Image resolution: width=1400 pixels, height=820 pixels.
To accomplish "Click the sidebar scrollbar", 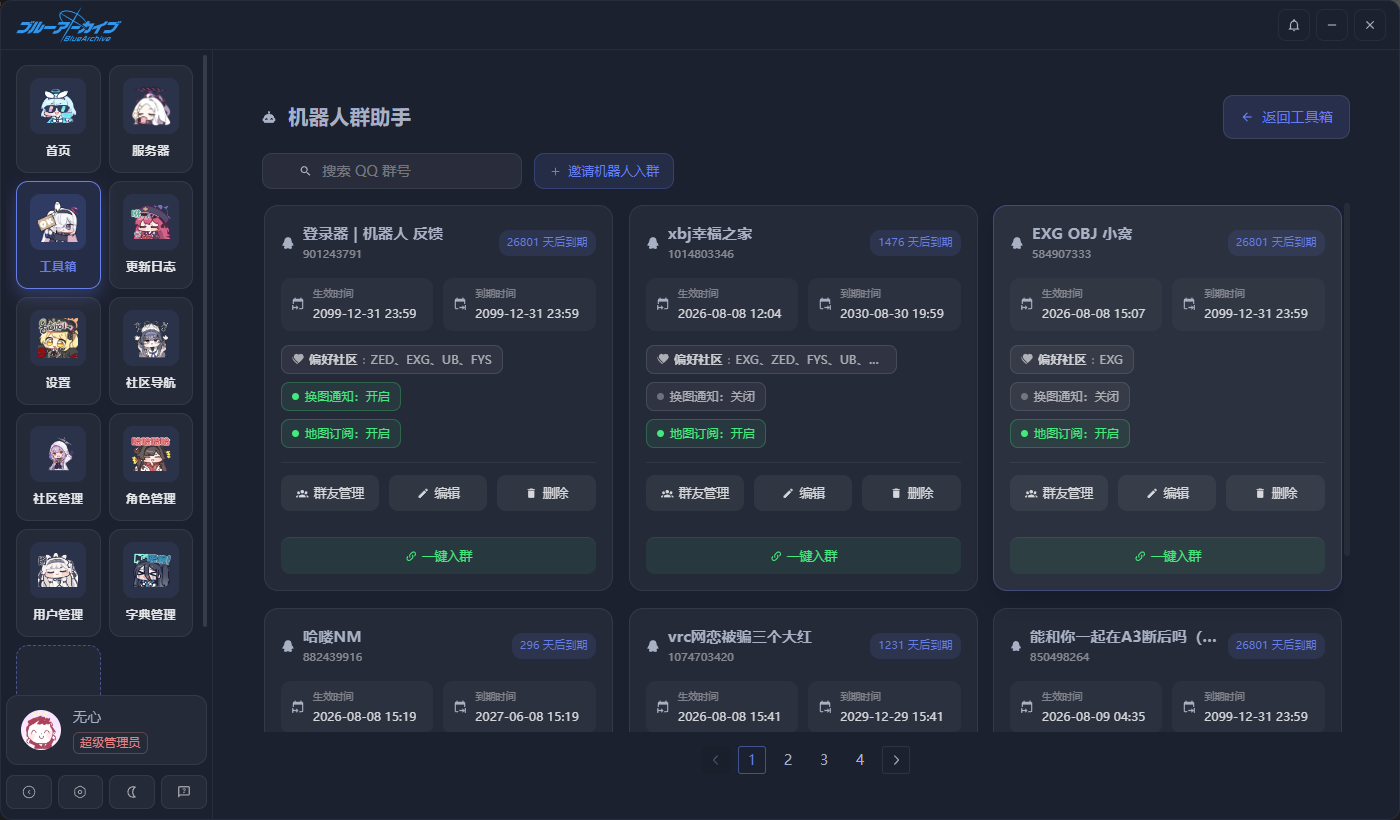I will click(x=205, y=340).
